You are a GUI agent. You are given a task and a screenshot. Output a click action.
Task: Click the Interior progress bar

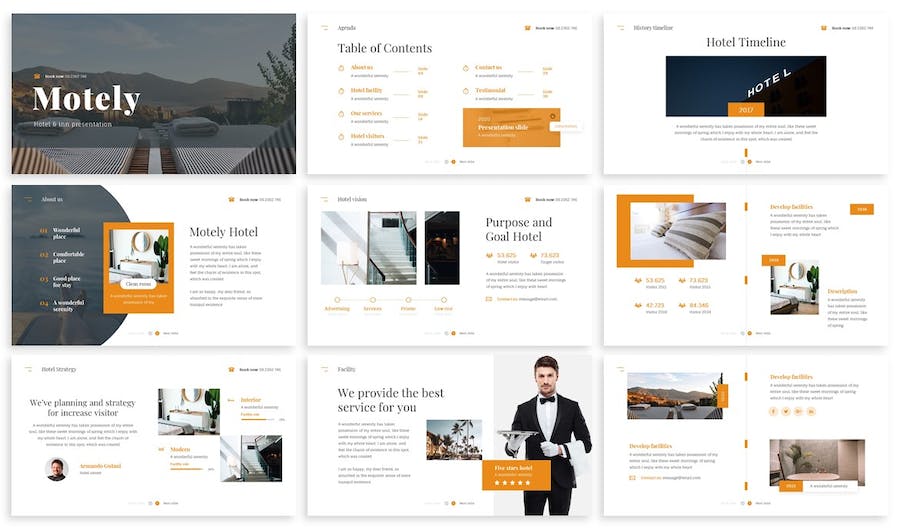click(255, 420)
